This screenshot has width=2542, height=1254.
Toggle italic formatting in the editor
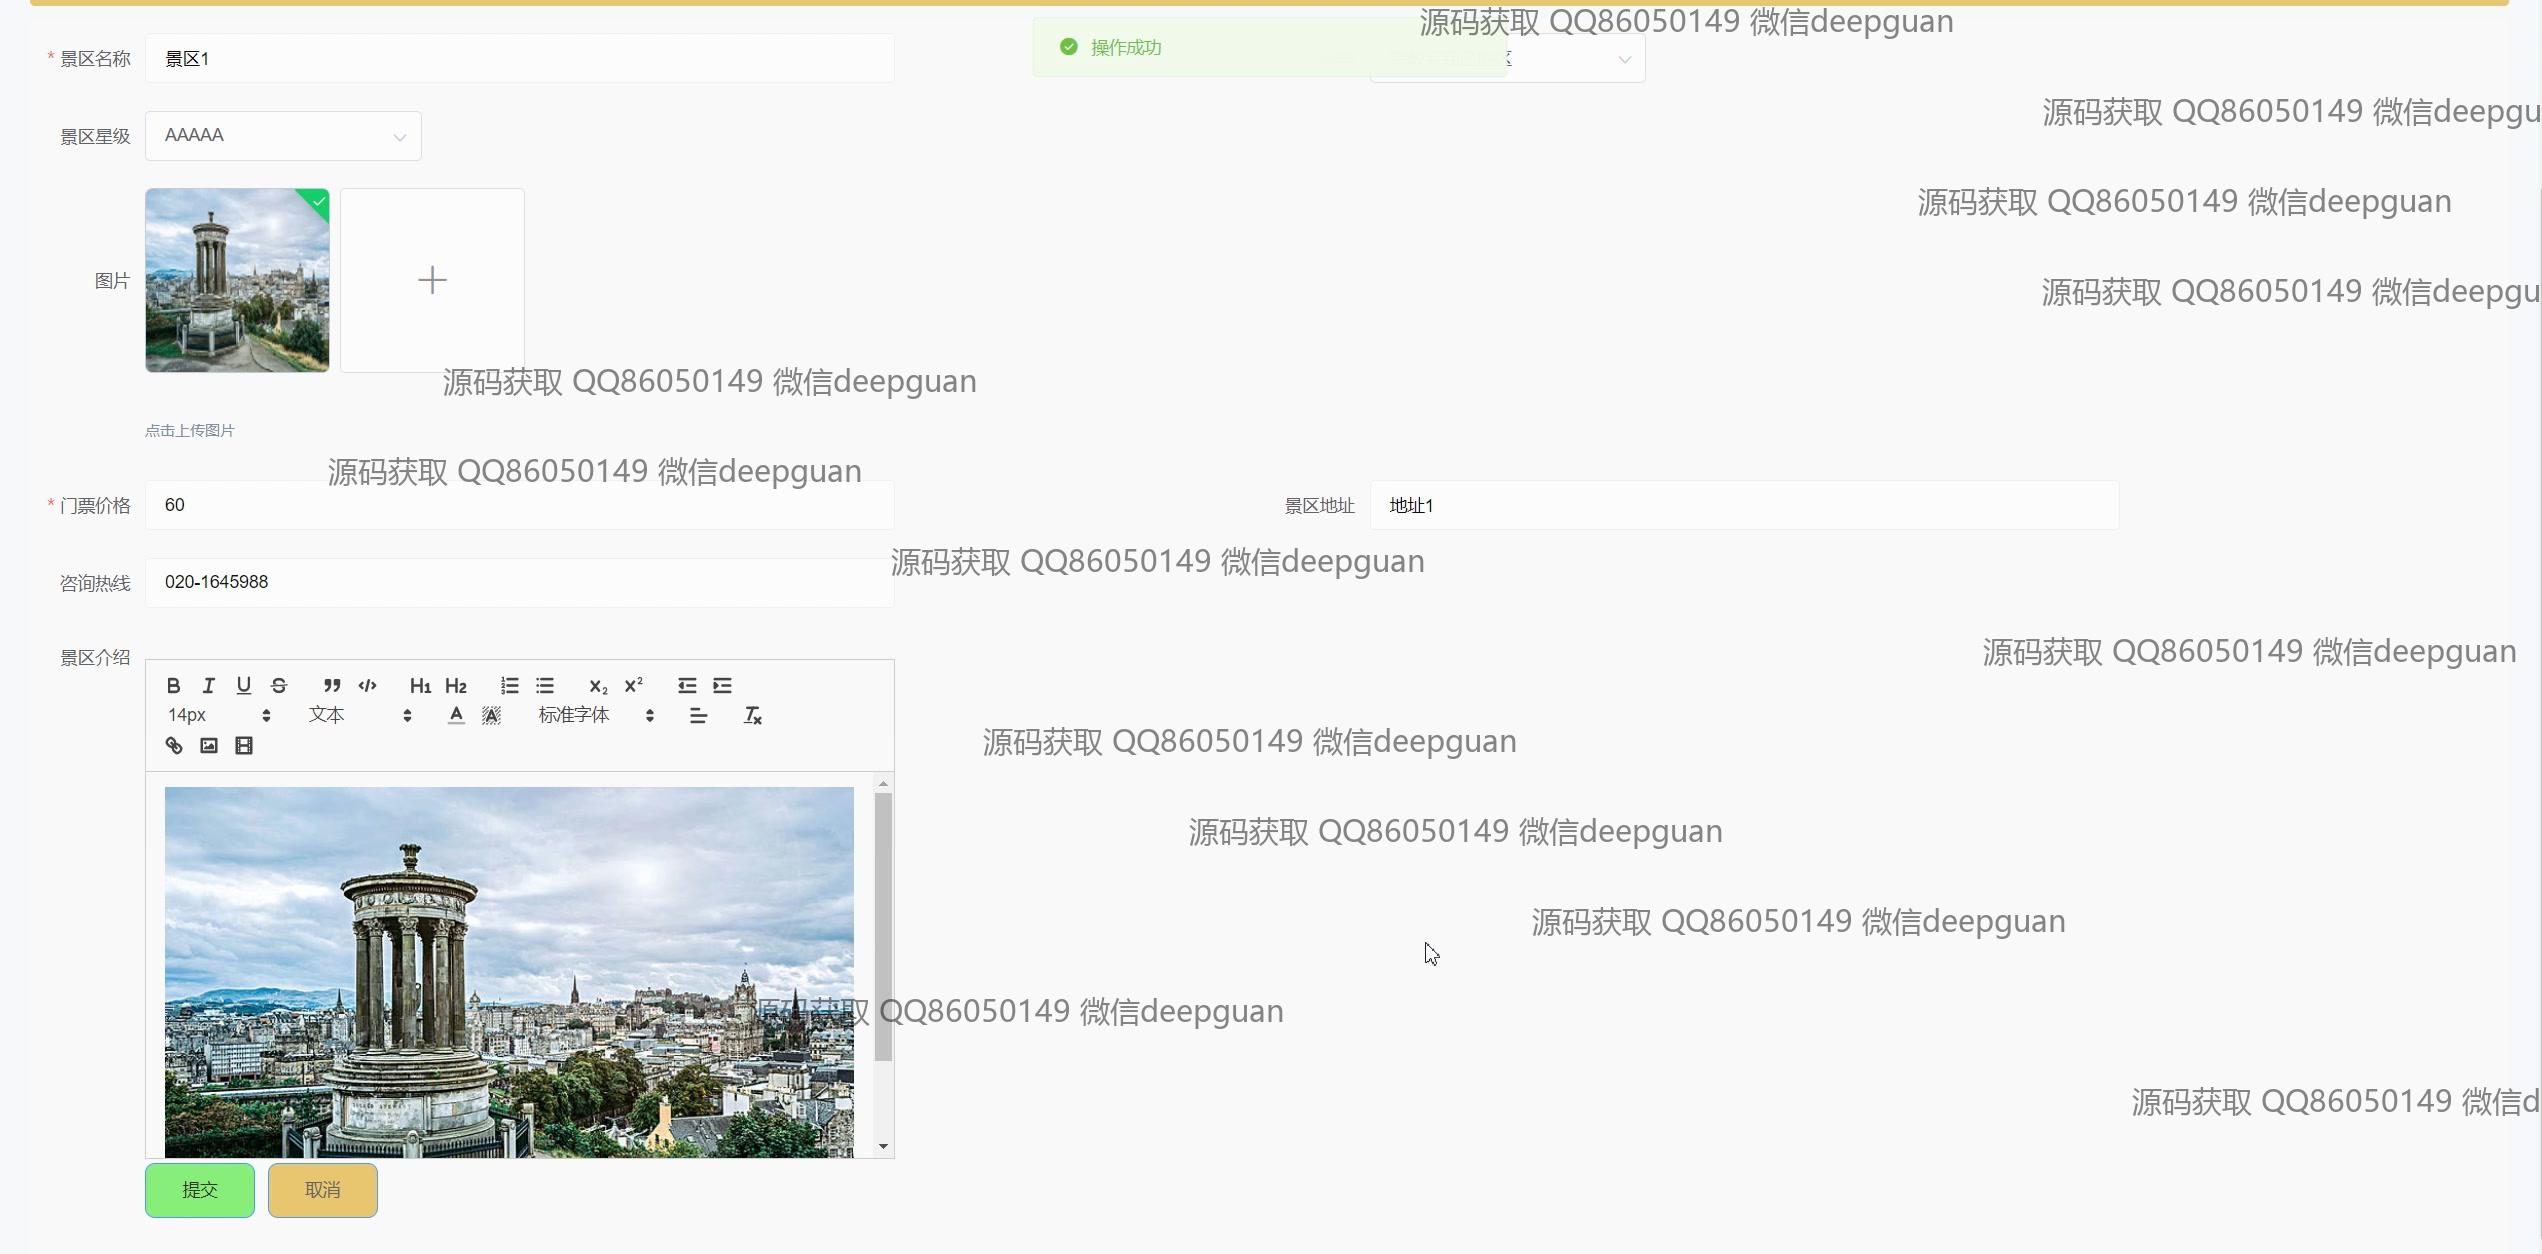click(208, 685)
